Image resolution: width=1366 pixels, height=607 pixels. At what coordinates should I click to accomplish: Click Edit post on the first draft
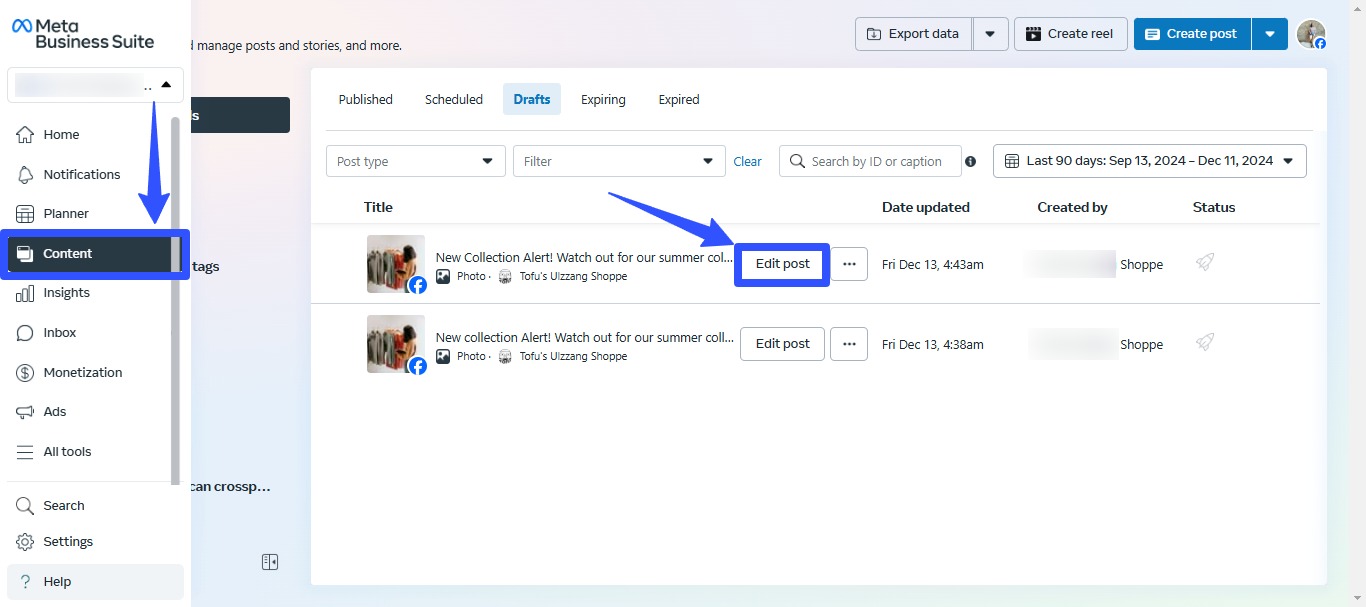782,264
